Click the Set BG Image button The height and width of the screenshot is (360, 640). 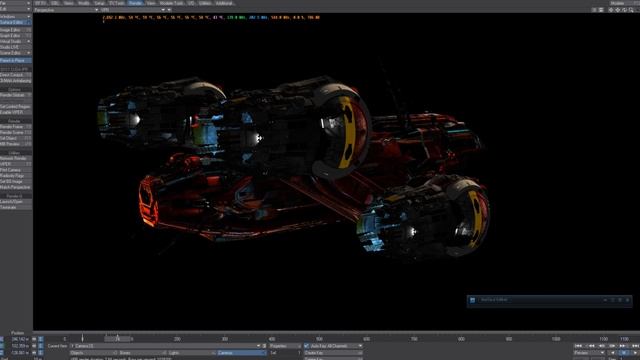point(16,181)
